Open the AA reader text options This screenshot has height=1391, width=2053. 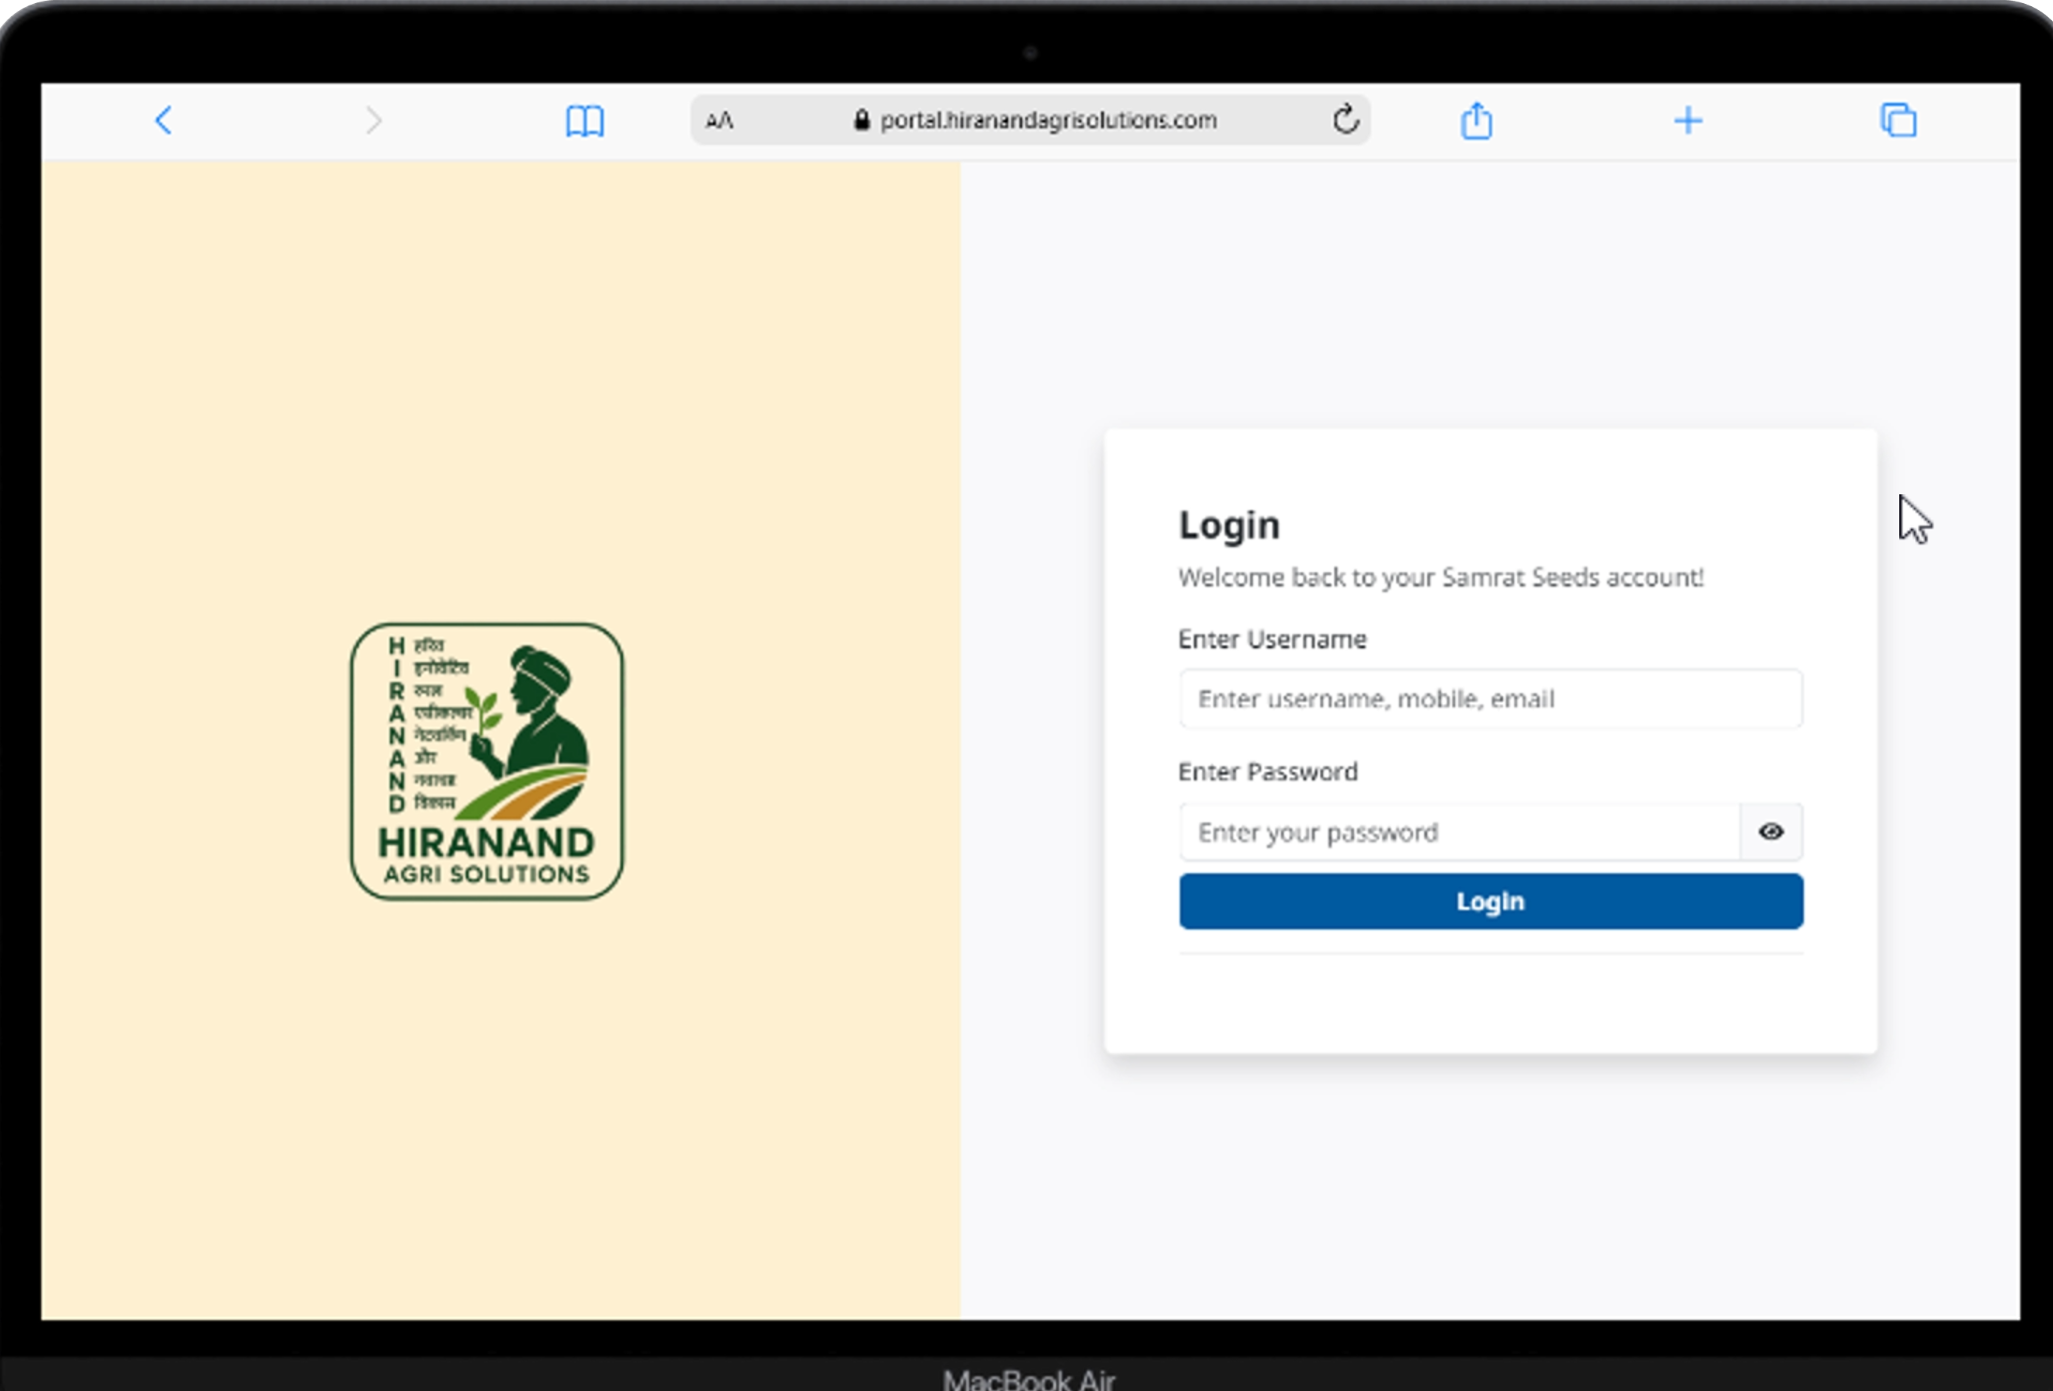tap(719, 121)
